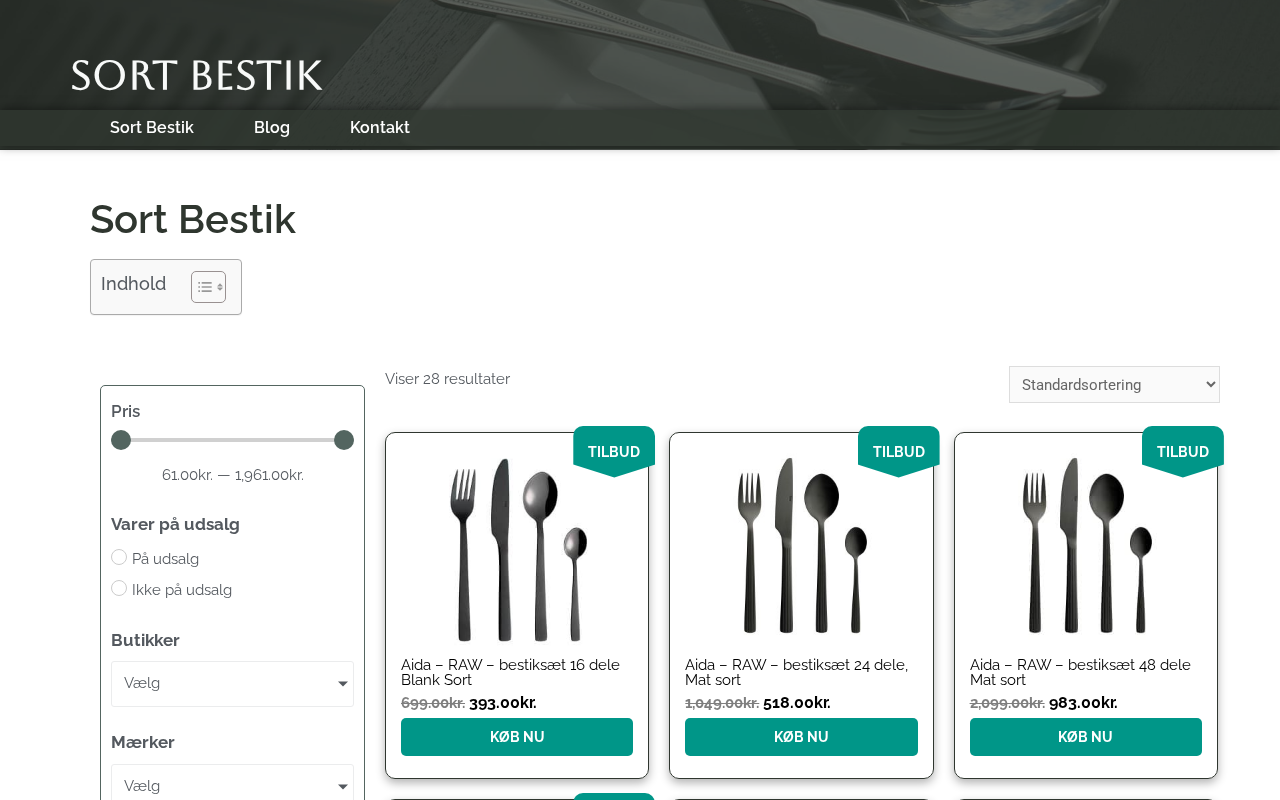1280x800 pixels.
Task: Click the SORT BESTIK site logo
Action: pyautogui.click(x=197, y=75)
